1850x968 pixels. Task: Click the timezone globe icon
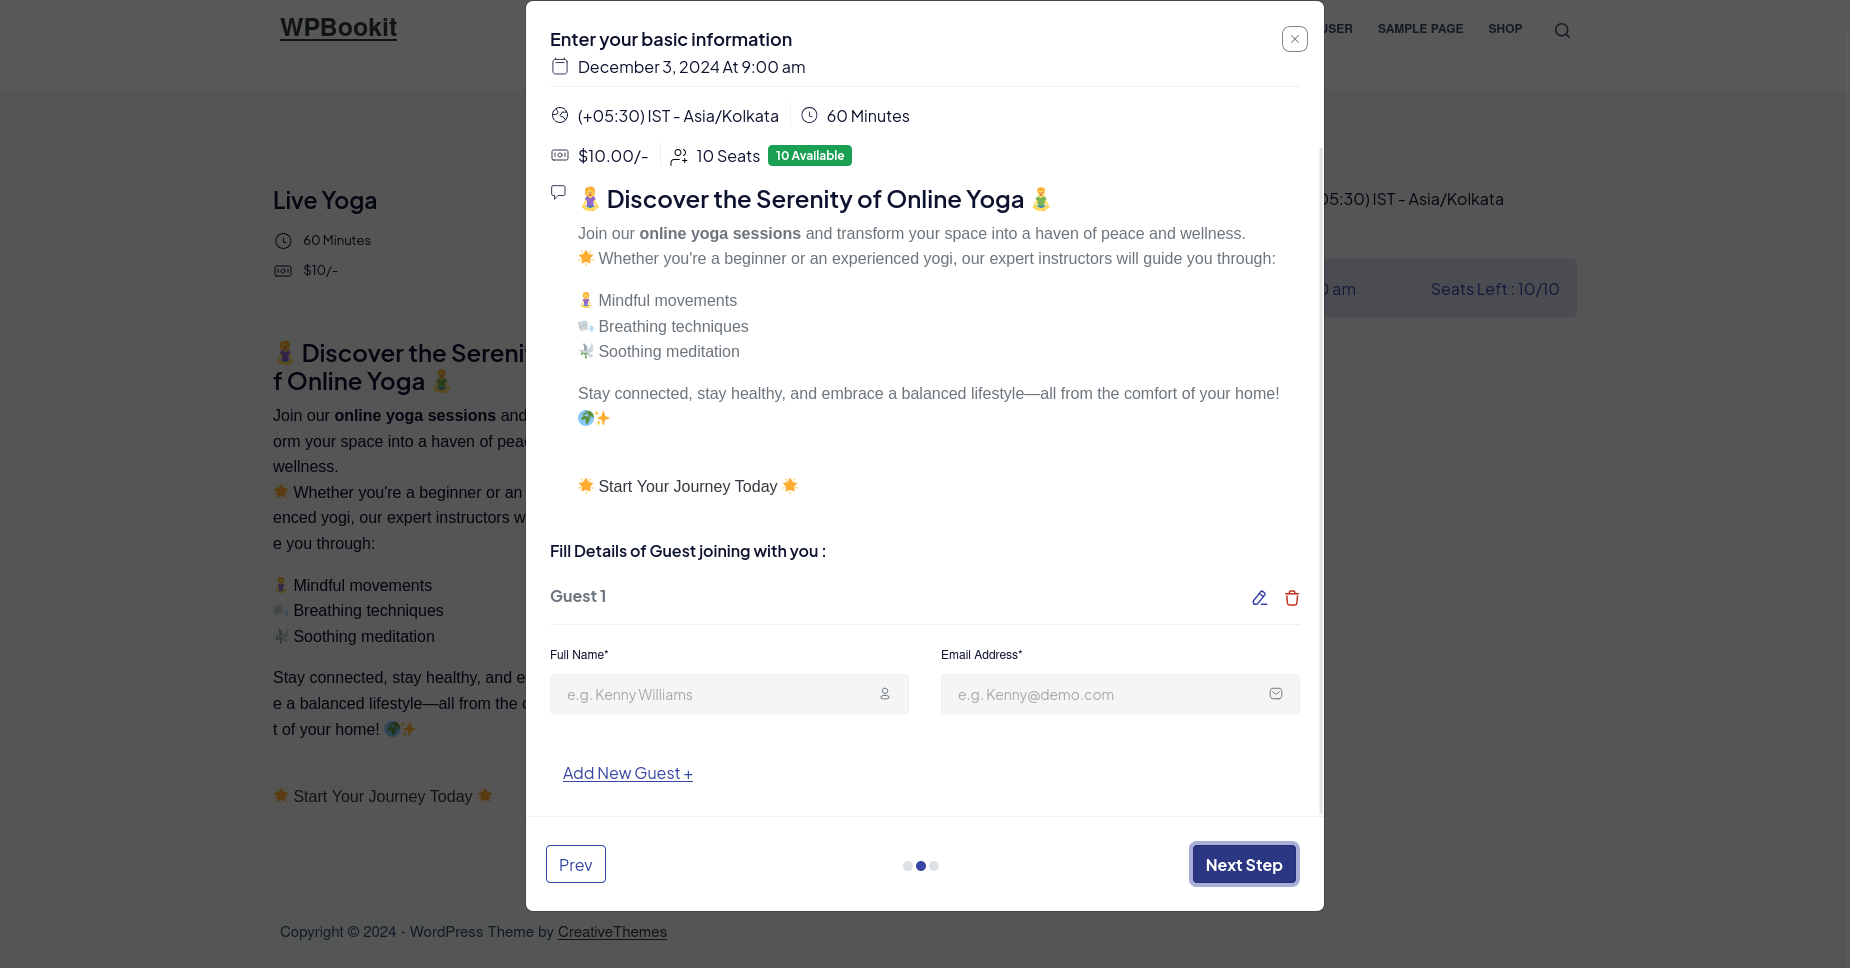point(560,116)
